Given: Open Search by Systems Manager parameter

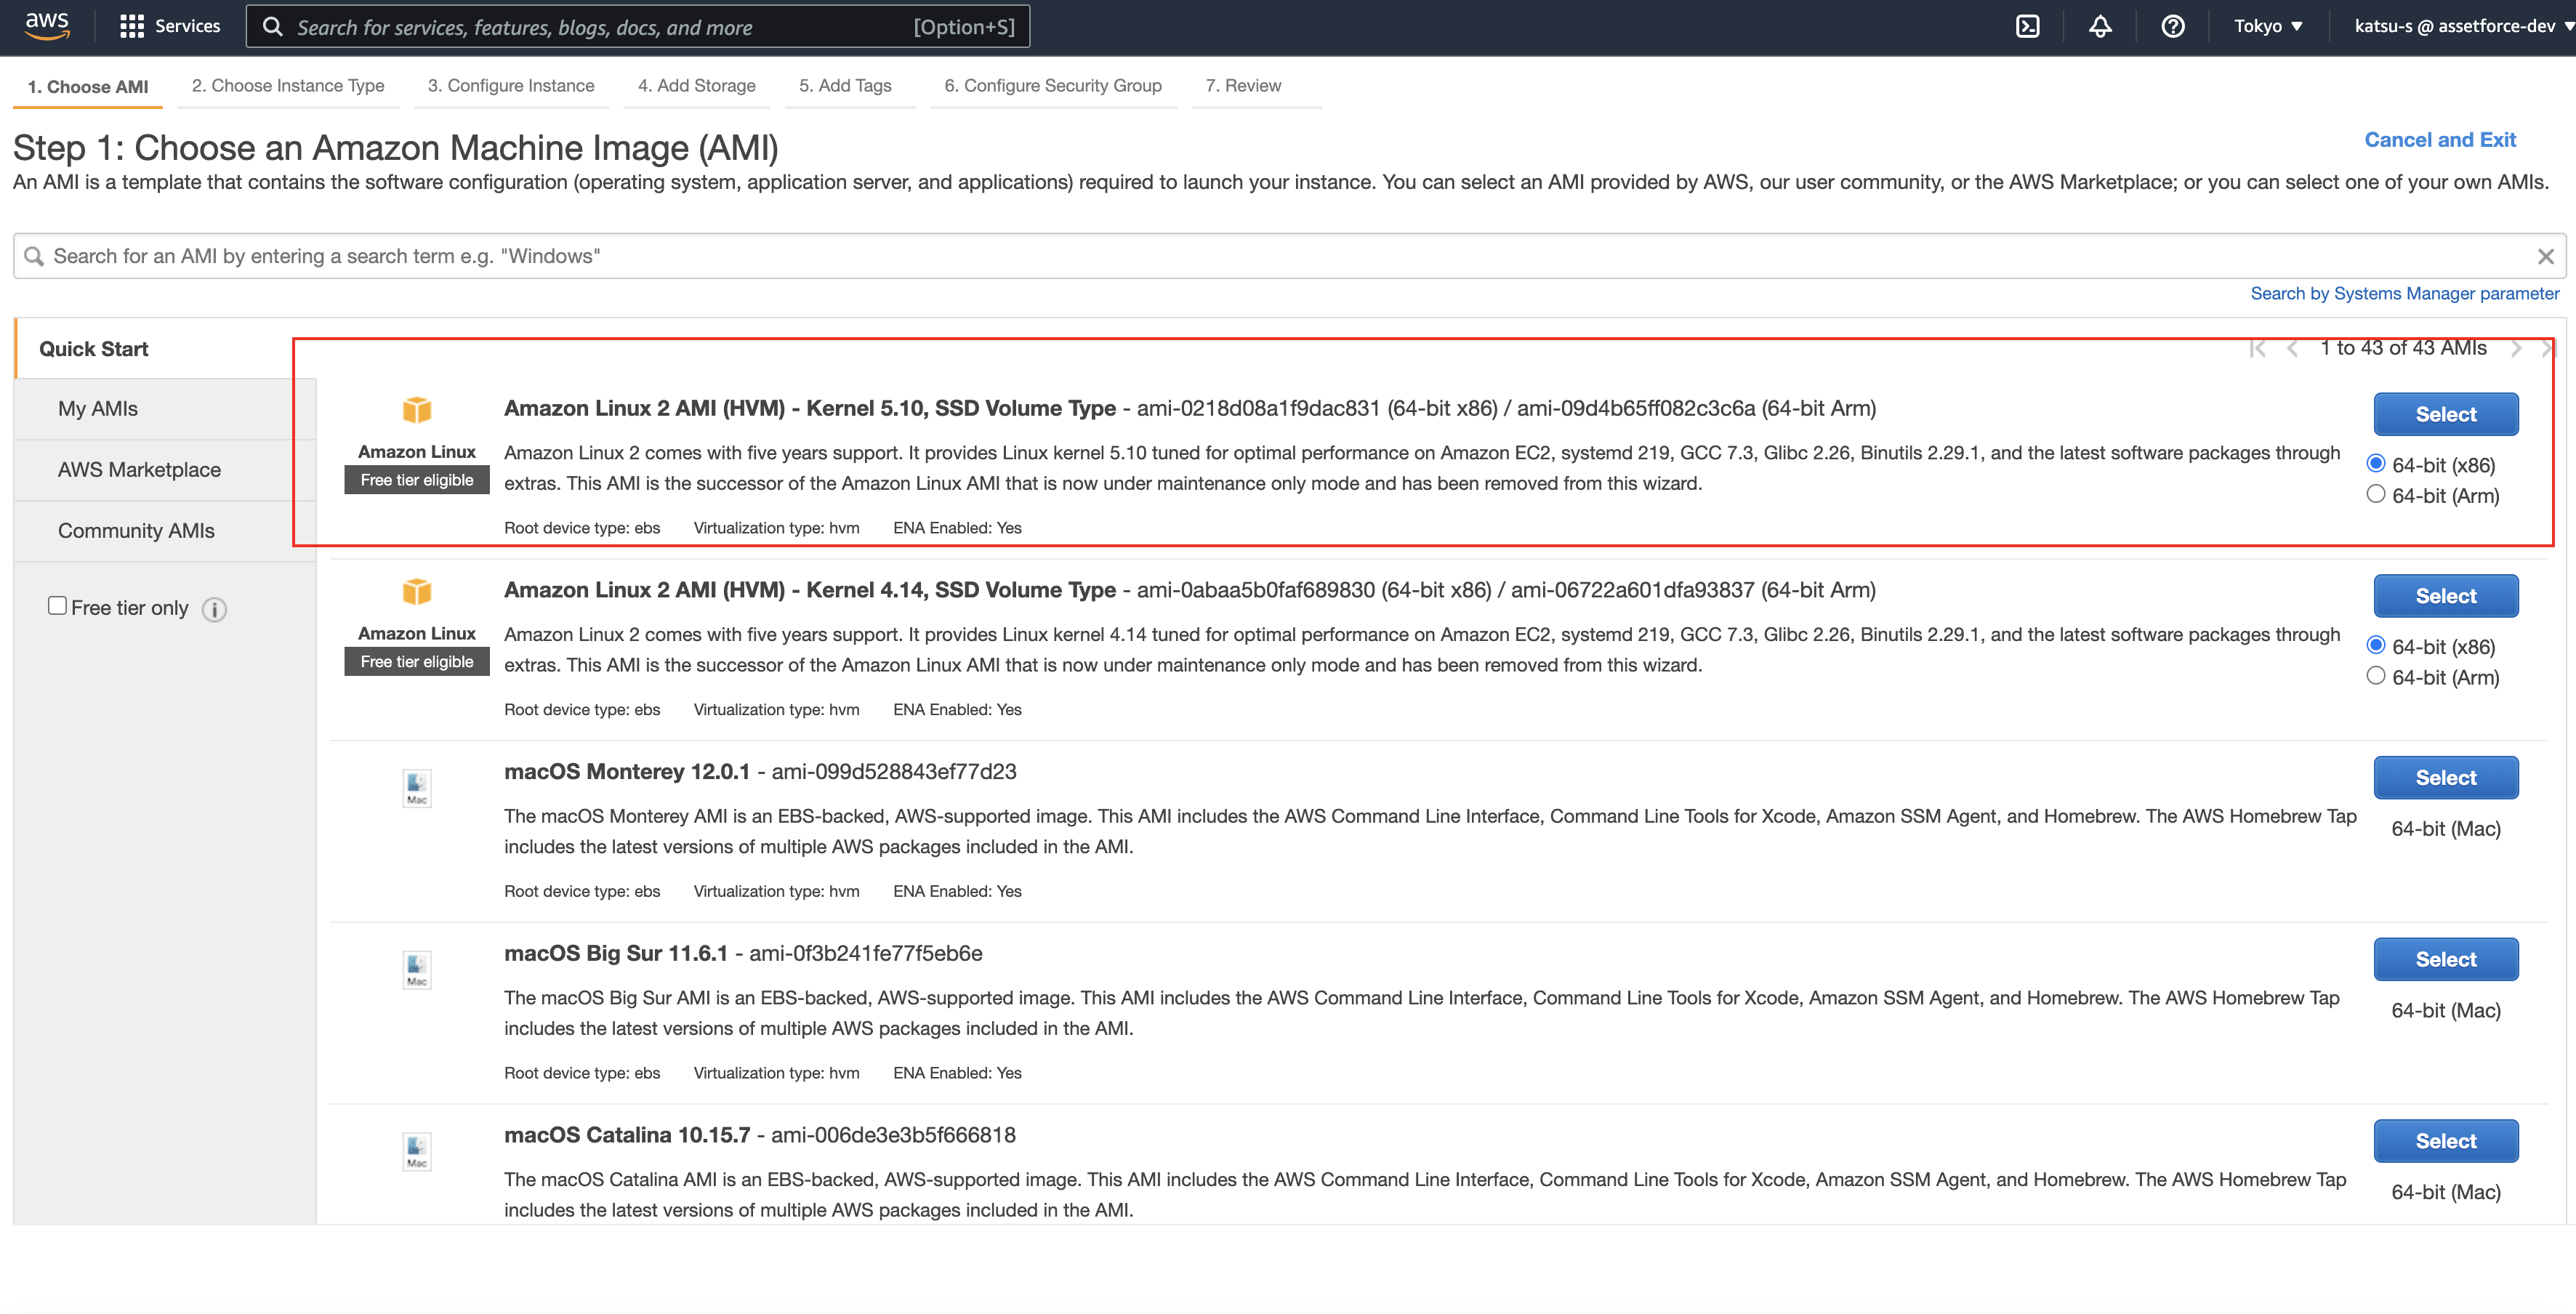Looking at the screenshot, I should [2404, 293].
